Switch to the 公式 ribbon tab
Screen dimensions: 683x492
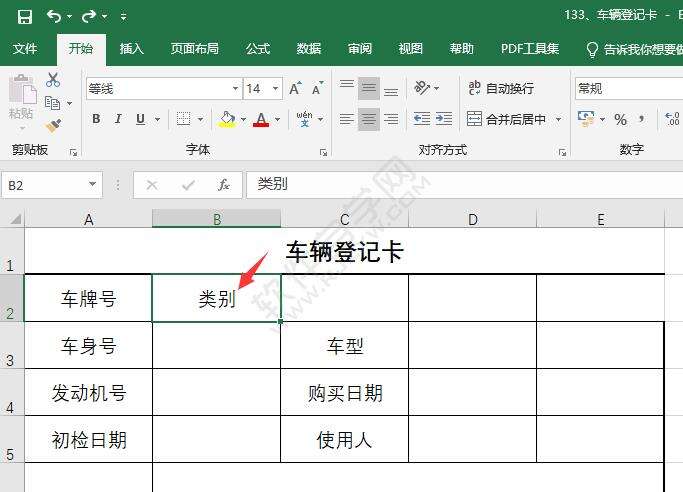pyautogui.click(x=258, y=48)
